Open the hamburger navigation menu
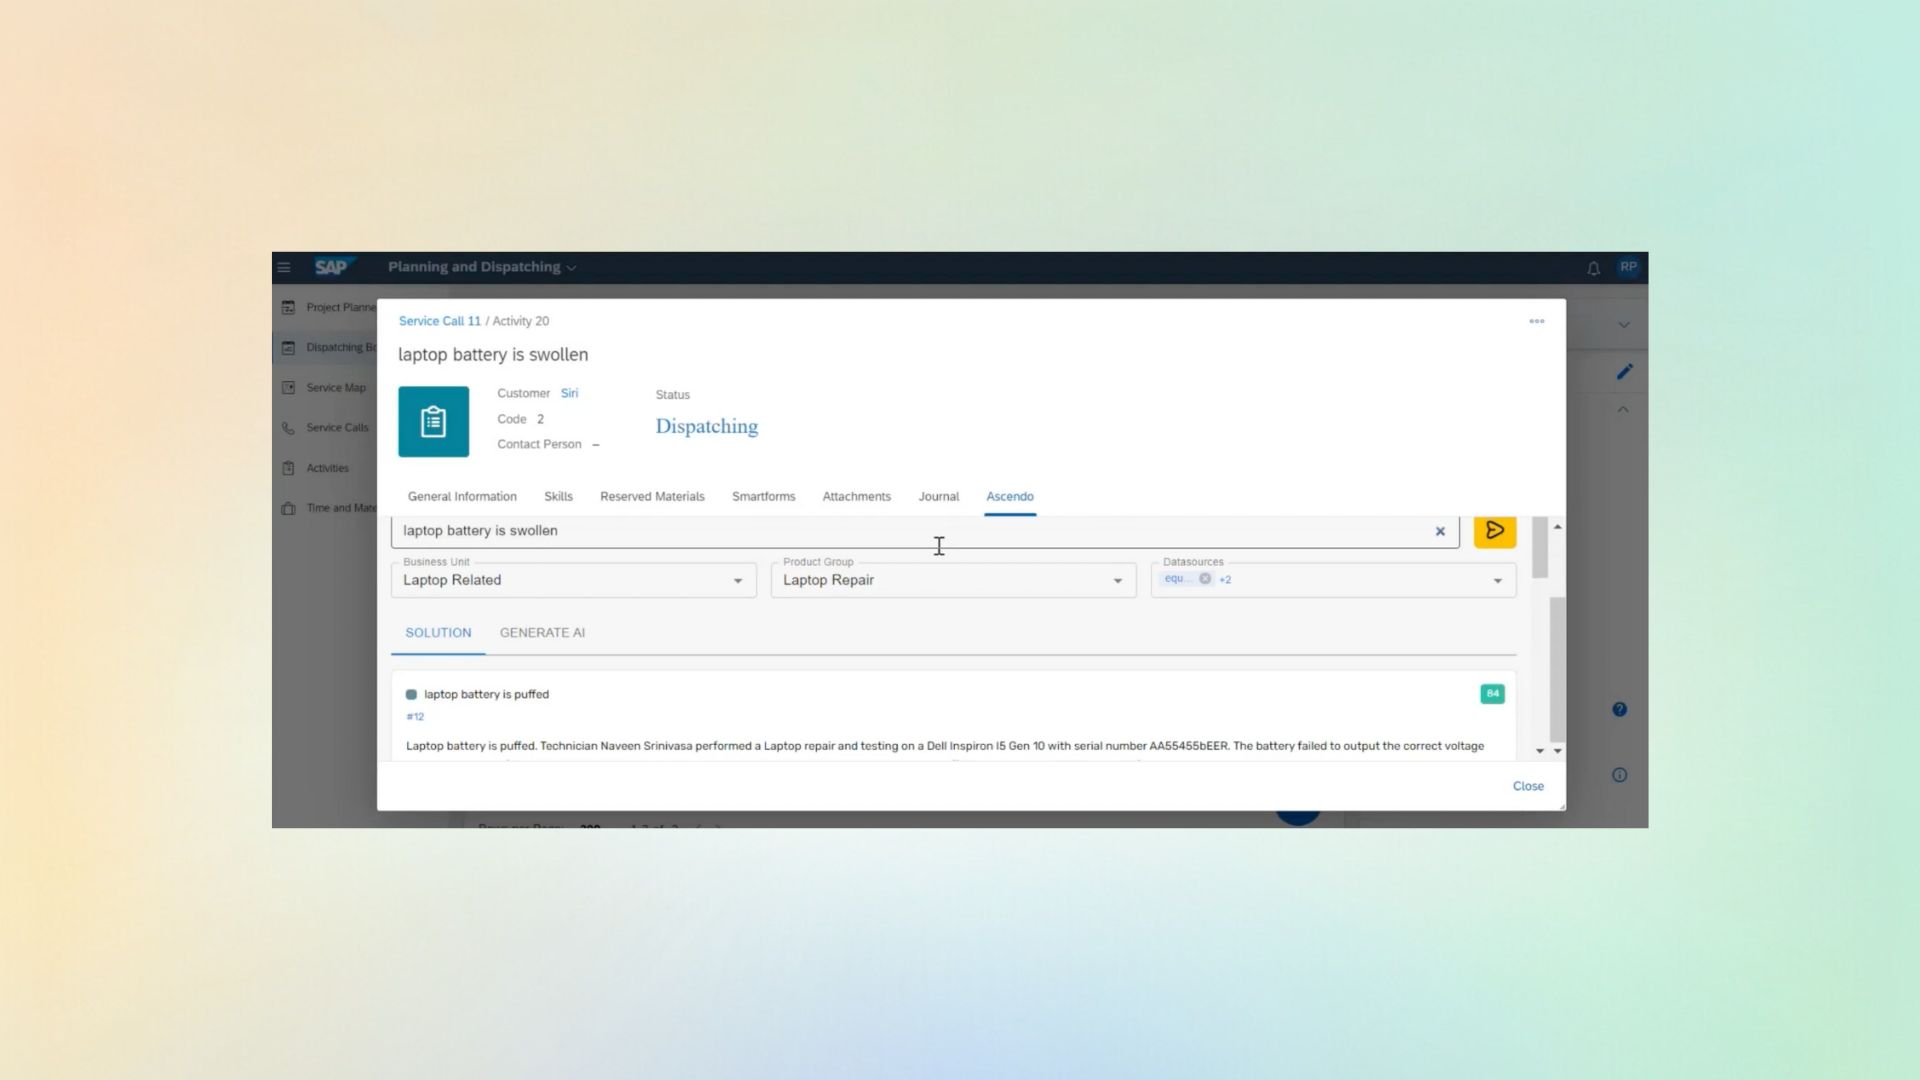1920x1080 pixels. pyautogui.click(x=284, y=267)
